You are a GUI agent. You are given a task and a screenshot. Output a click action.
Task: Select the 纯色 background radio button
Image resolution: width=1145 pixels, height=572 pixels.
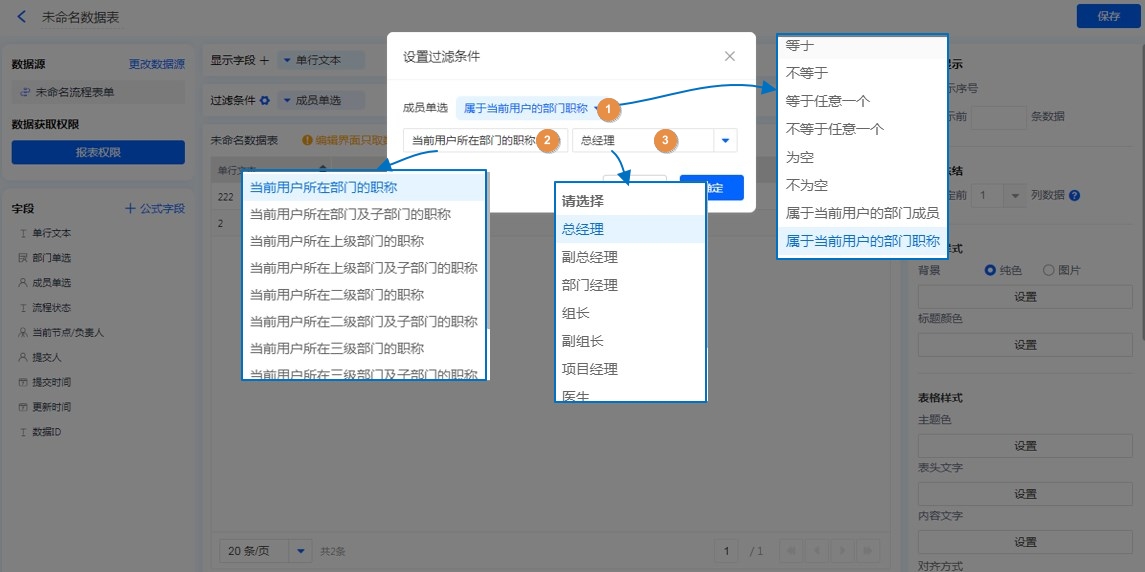(991, 270)
